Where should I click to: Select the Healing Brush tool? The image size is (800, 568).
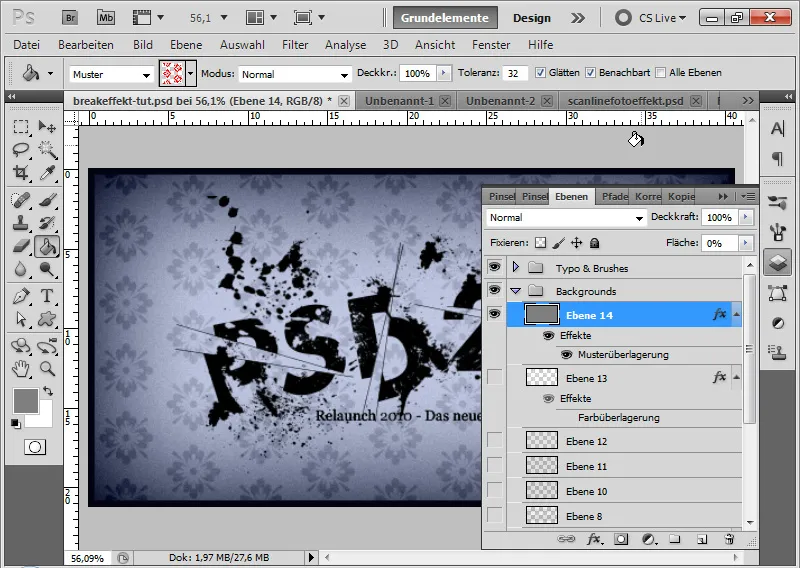click(x=21, y=200)
